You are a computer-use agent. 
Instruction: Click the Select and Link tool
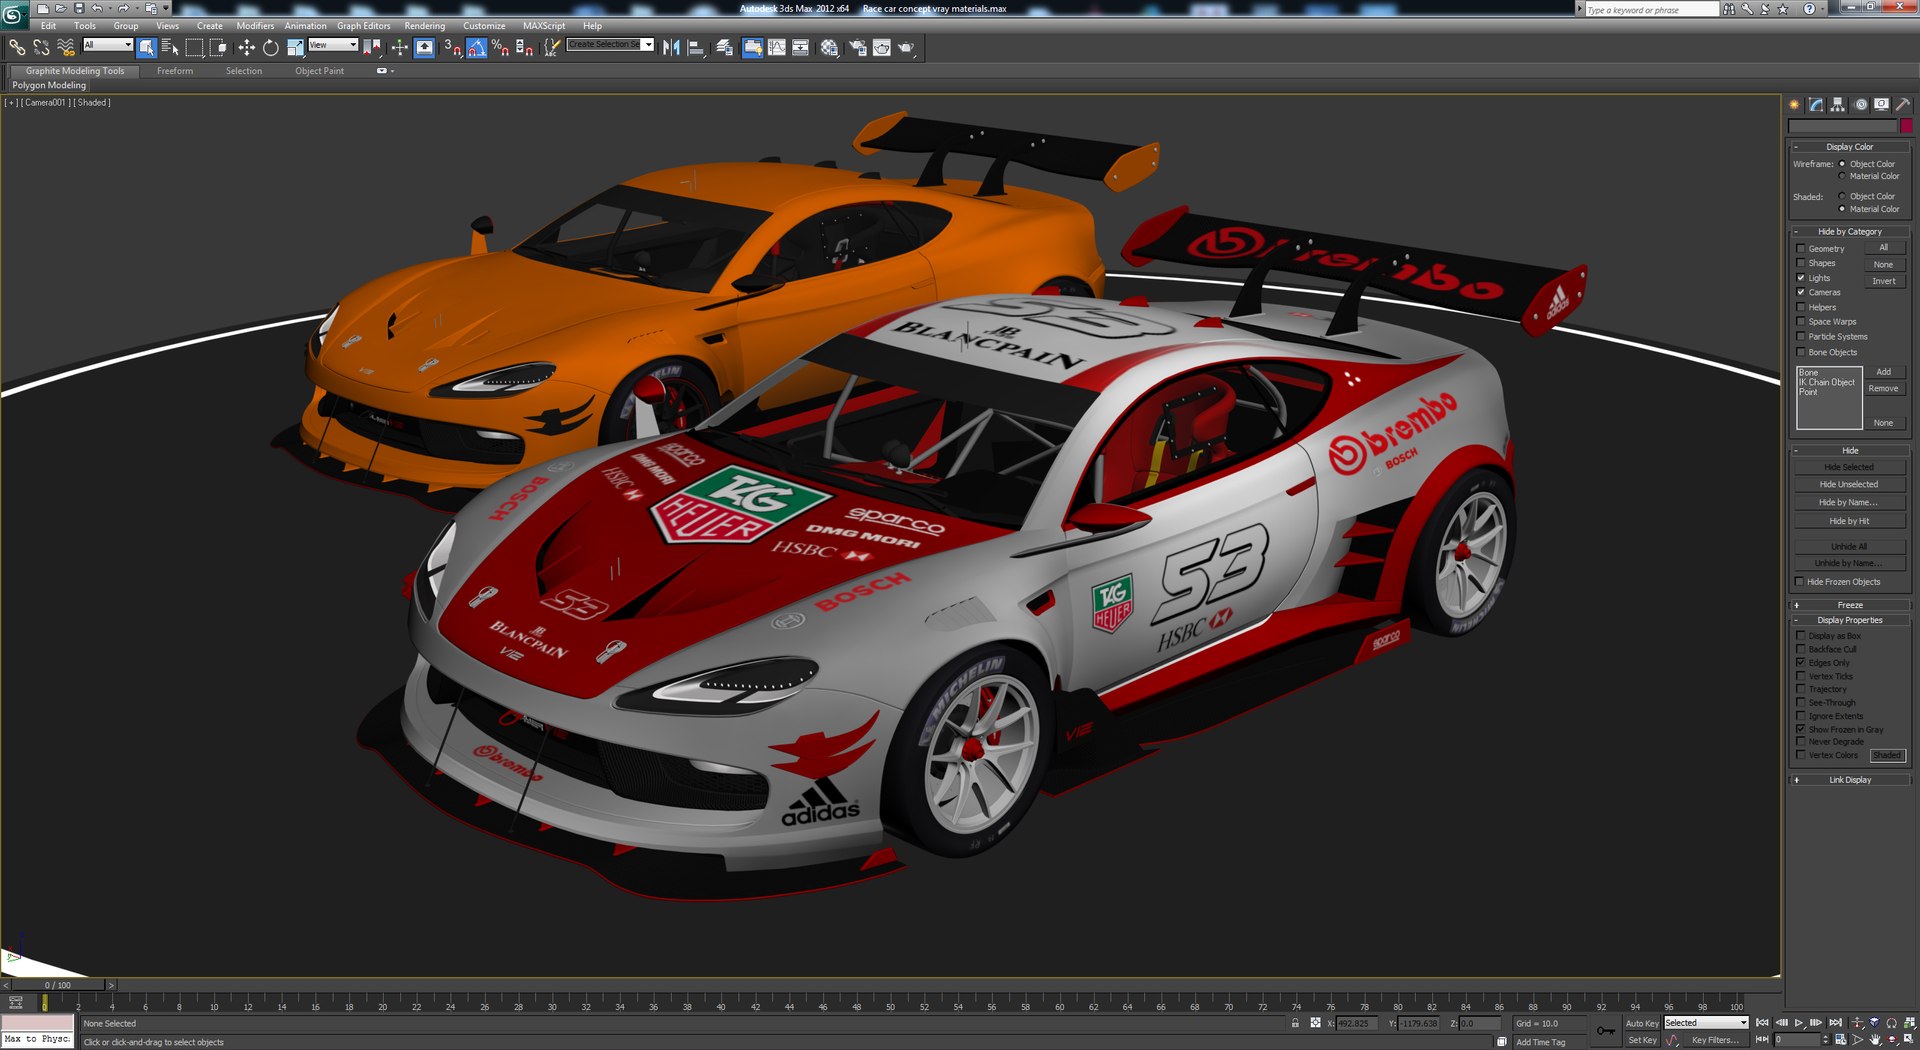17,47
